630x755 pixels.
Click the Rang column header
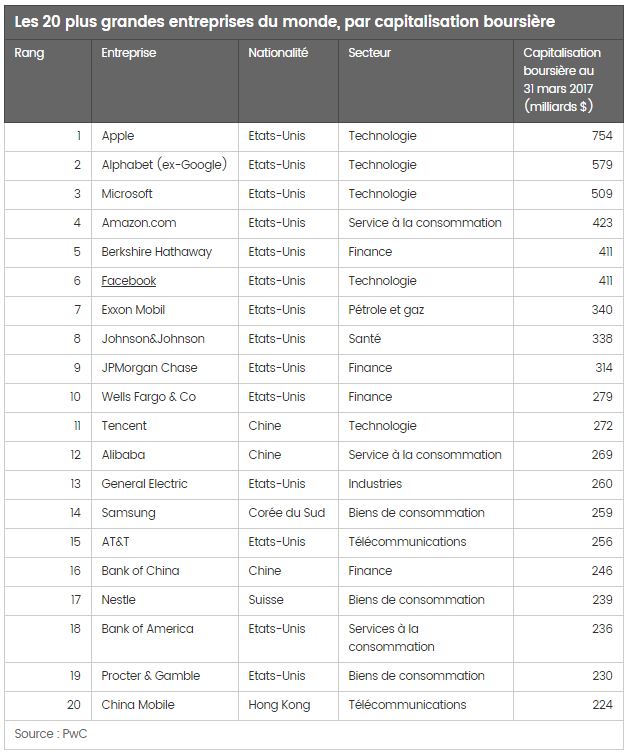click(29, 53)
